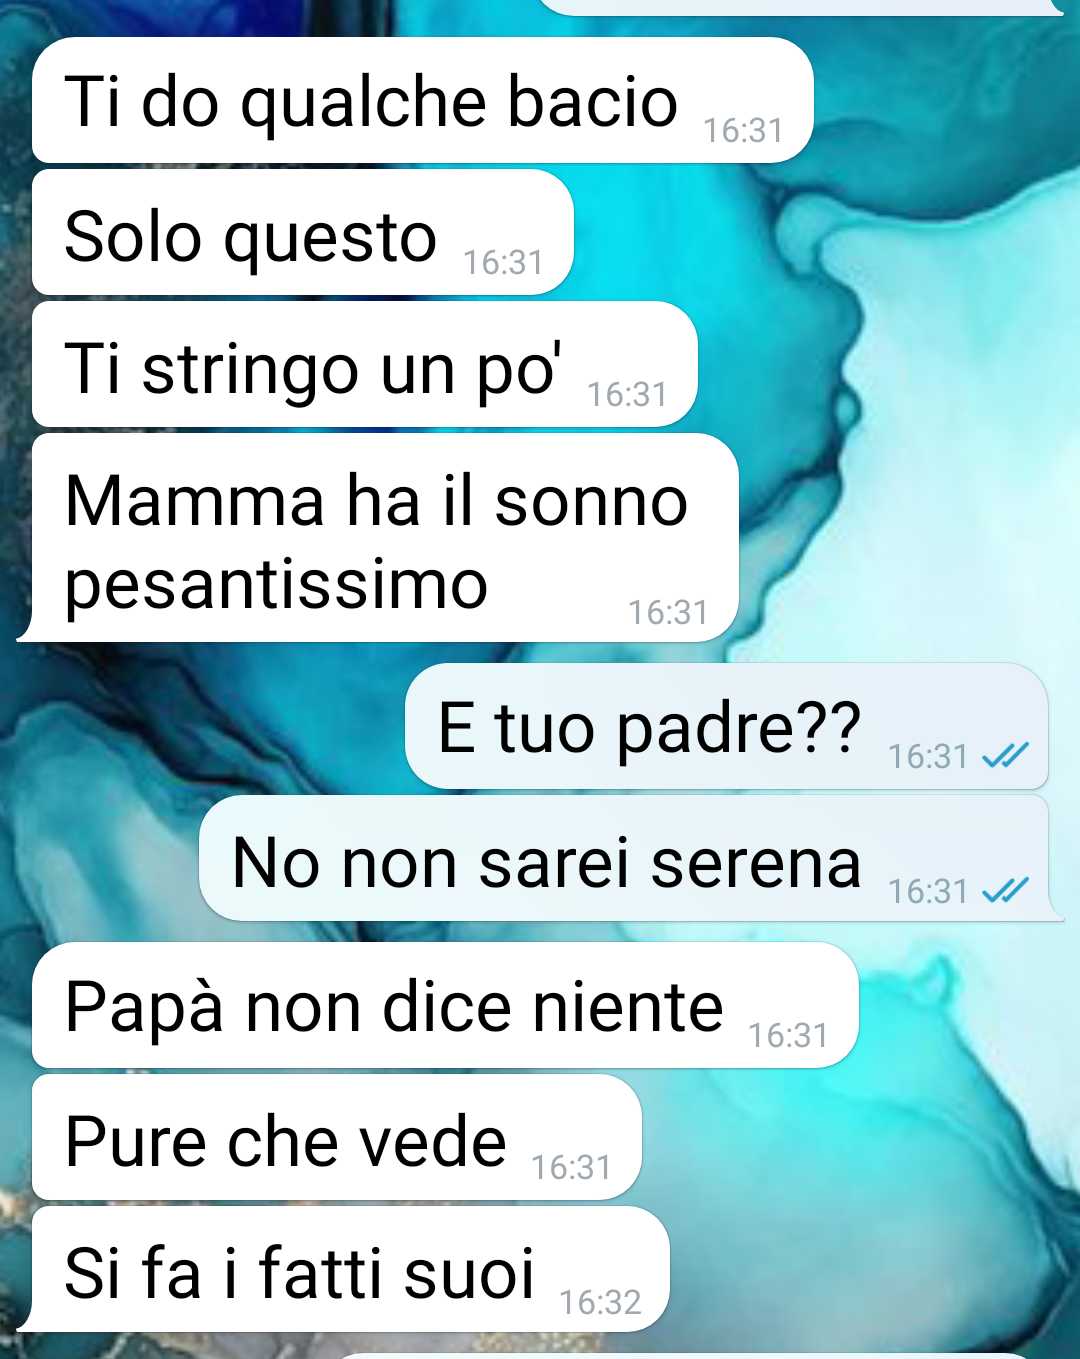The height and width of the screenshot is (1359, 1080).
Task: Tap the timestamp next to "Pure che vede"
Action: (571, 1167)
